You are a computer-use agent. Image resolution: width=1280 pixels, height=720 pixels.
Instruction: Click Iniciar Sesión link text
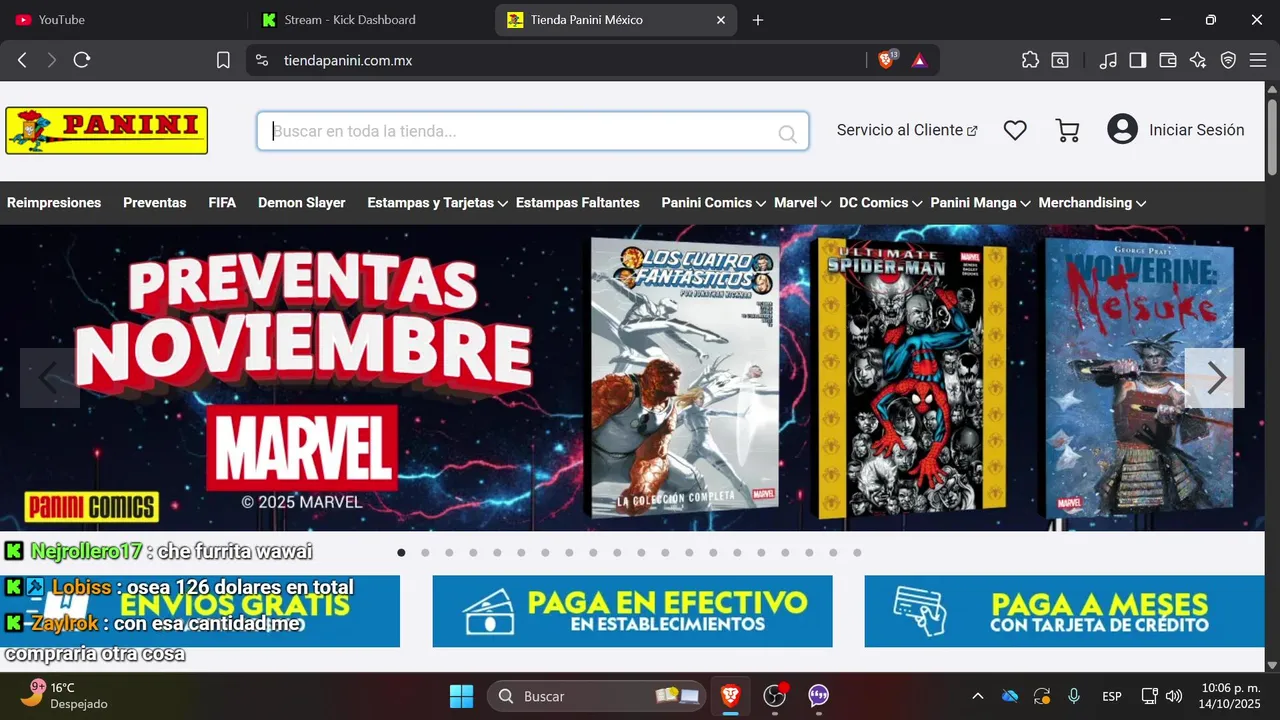click(x=1197, y=130)
